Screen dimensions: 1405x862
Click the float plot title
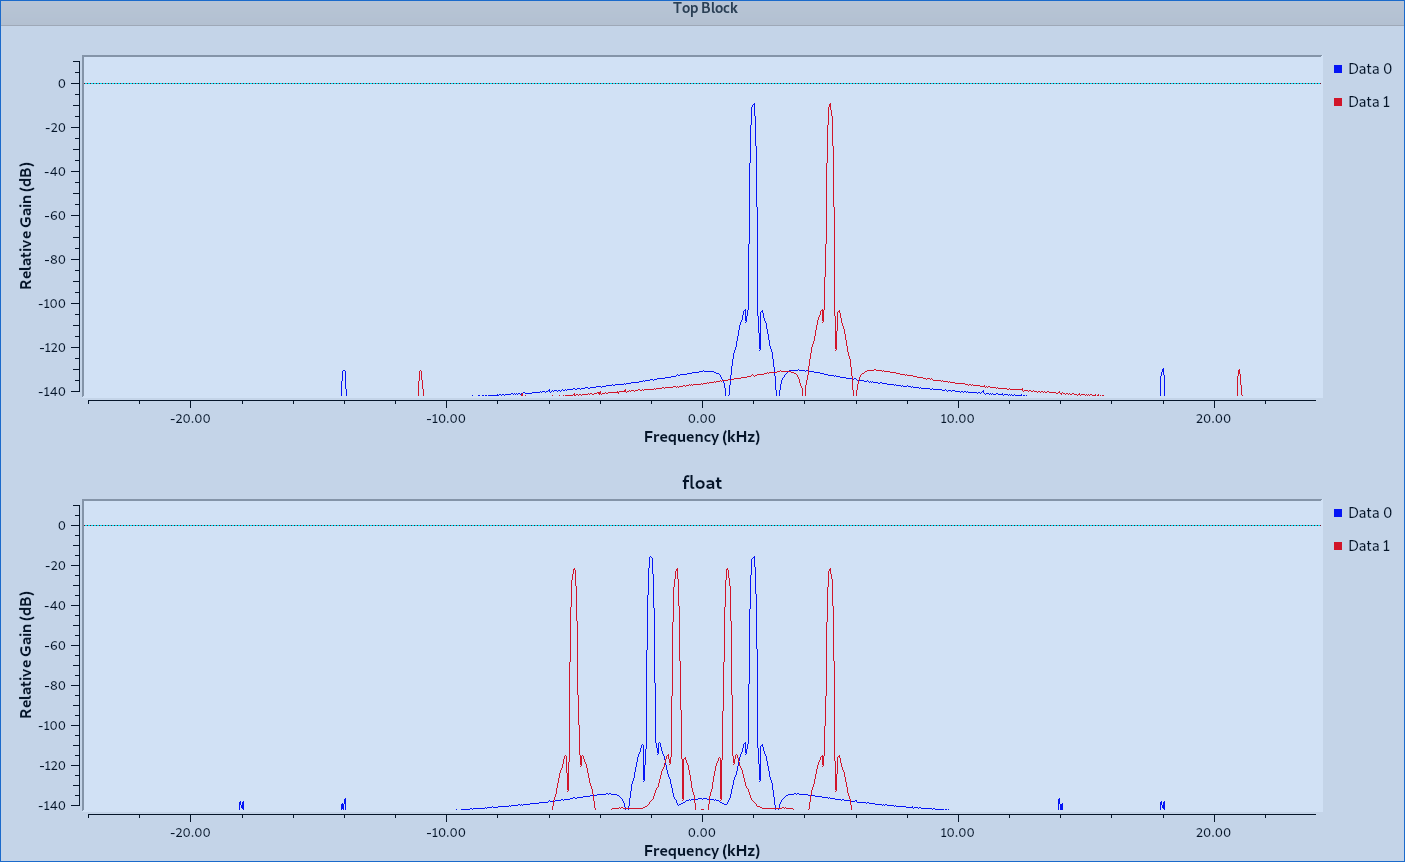click(702, 483)
